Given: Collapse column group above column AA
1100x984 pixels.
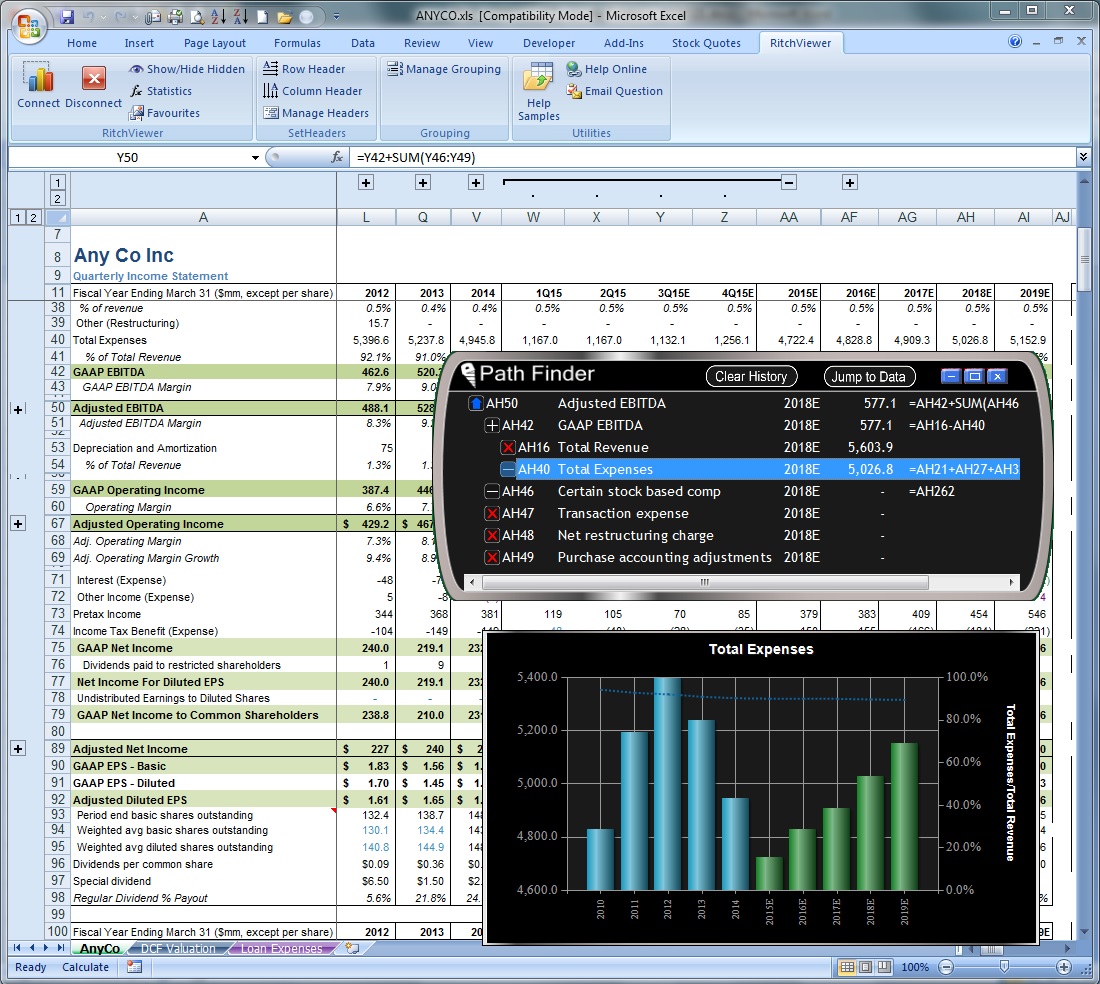Looking at the screenshot, I should pyautogui.click(x=789, y=182).
